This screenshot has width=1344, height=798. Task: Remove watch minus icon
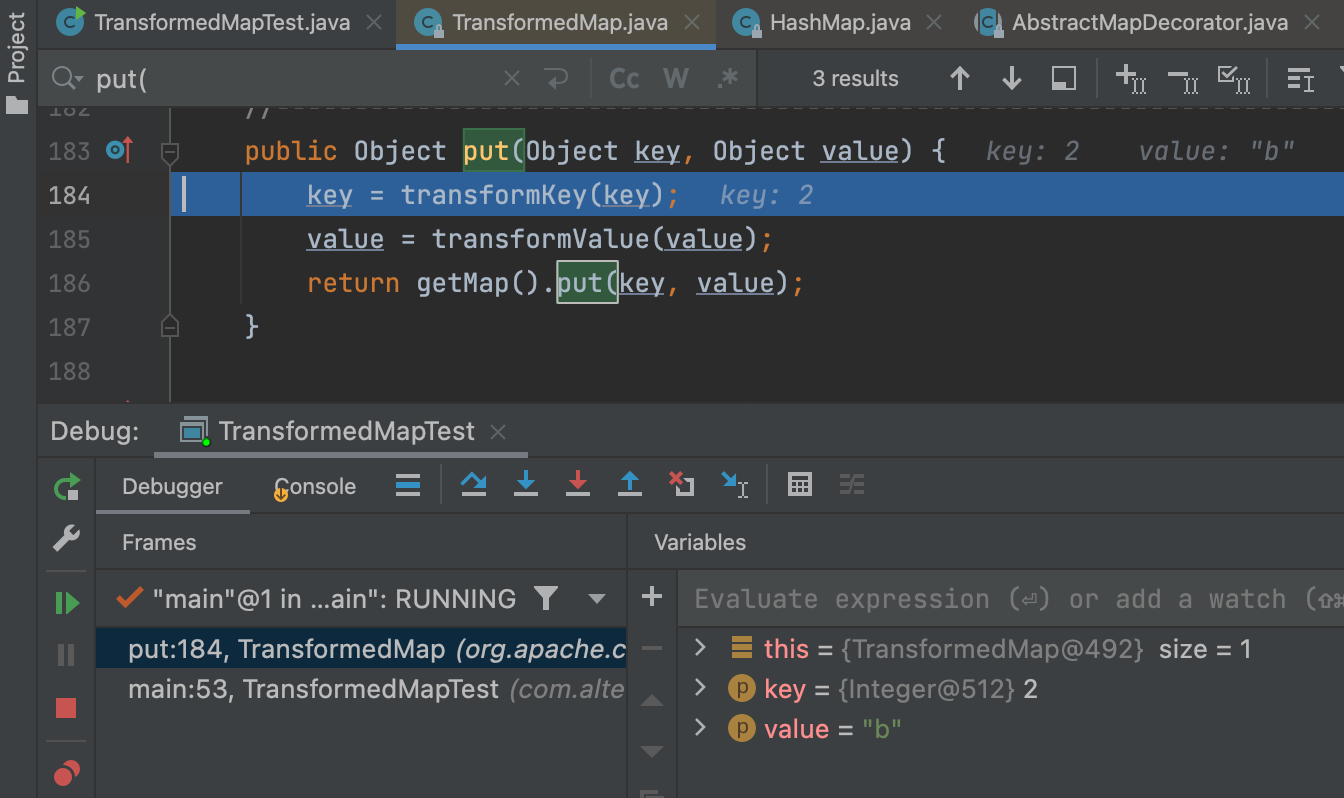coord(652,649)
